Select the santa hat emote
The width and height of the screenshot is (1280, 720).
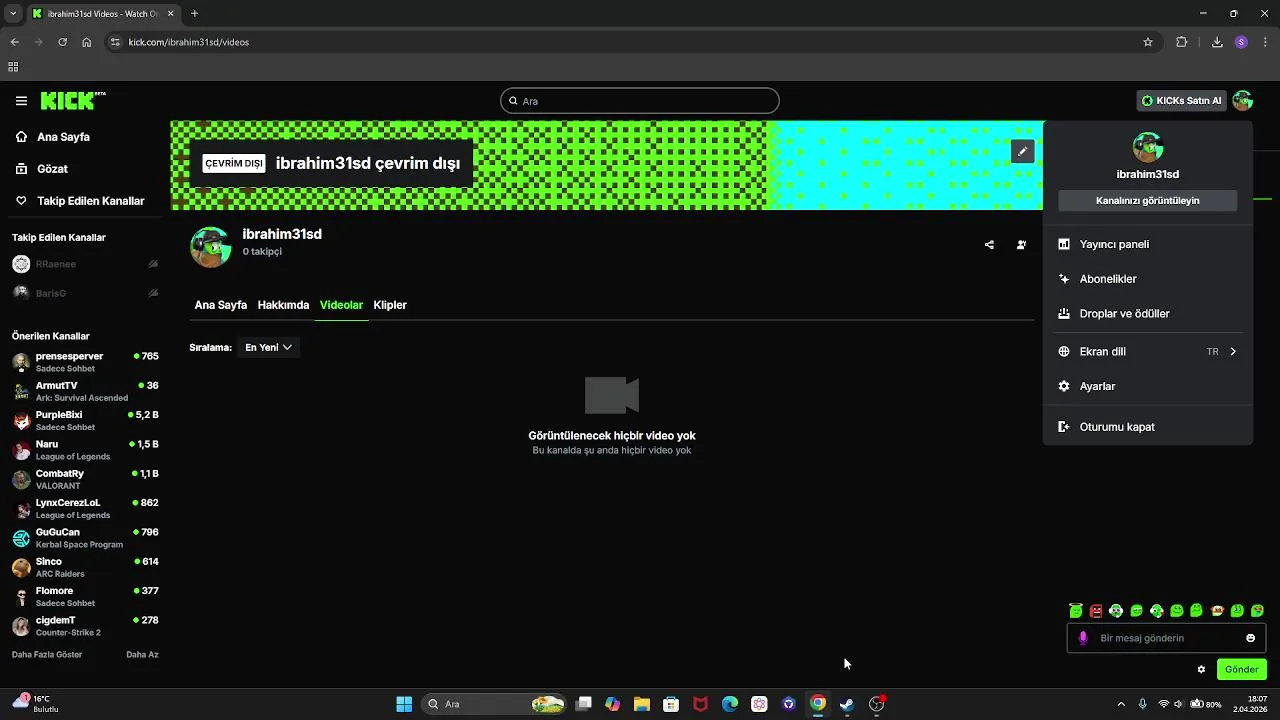tap(1217, 610)
